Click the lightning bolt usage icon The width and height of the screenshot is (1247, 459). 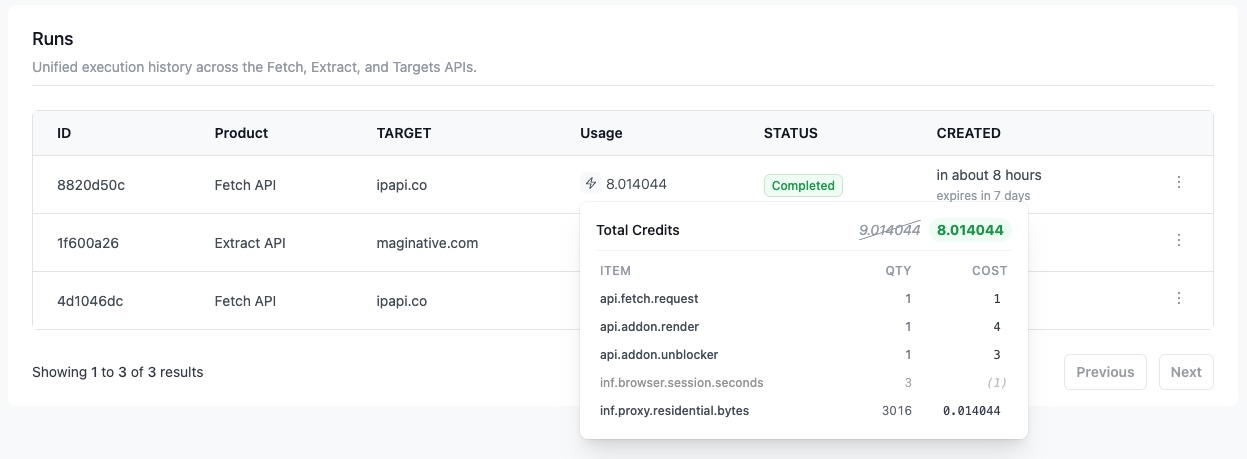590,184
